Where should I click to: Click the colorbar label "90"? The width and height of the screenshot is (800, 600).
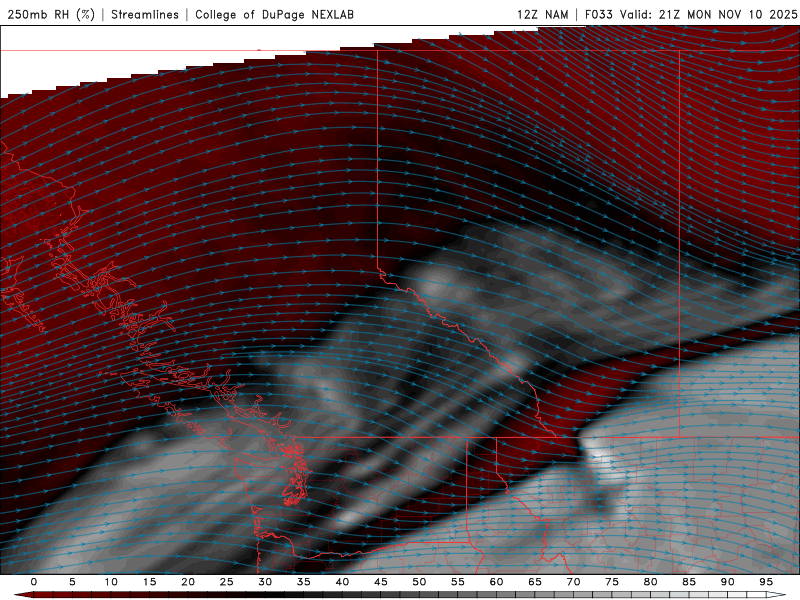click(x=727, y=582)
